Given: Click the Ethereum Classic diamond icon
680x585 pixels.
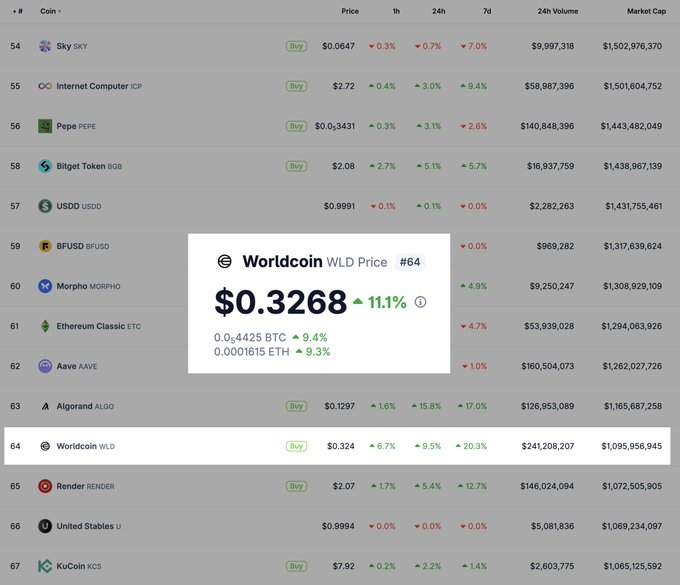Looking at the screenshot, I should tap(45, 326).
